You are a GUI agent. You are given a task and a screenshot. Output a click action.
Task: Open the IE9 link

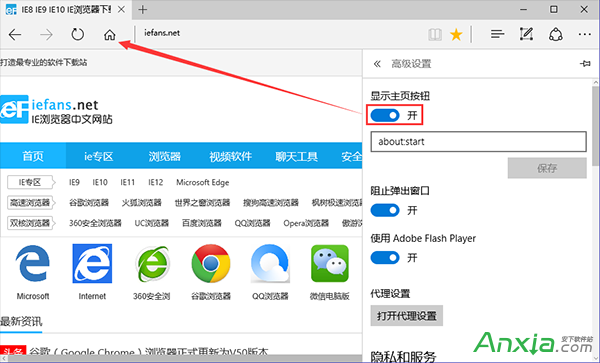point(74,182)
